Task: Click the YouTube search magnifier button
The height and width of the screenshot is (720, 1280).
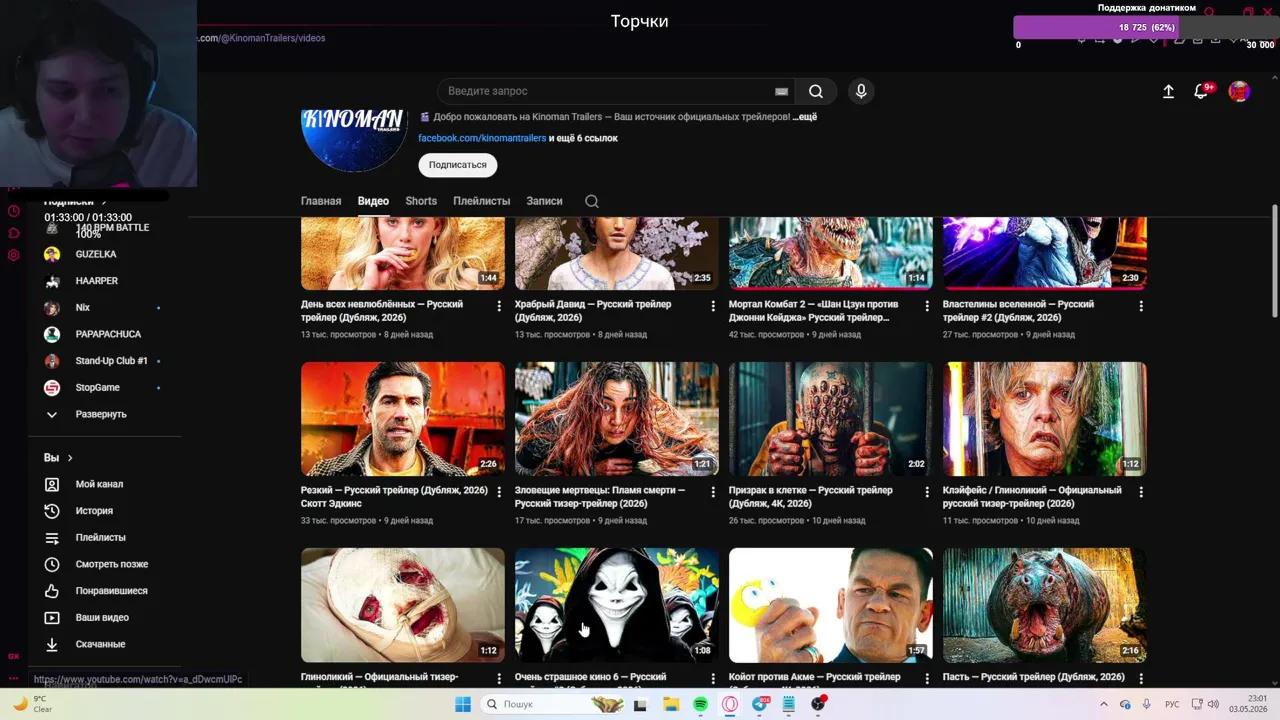Action: [816, 91]
